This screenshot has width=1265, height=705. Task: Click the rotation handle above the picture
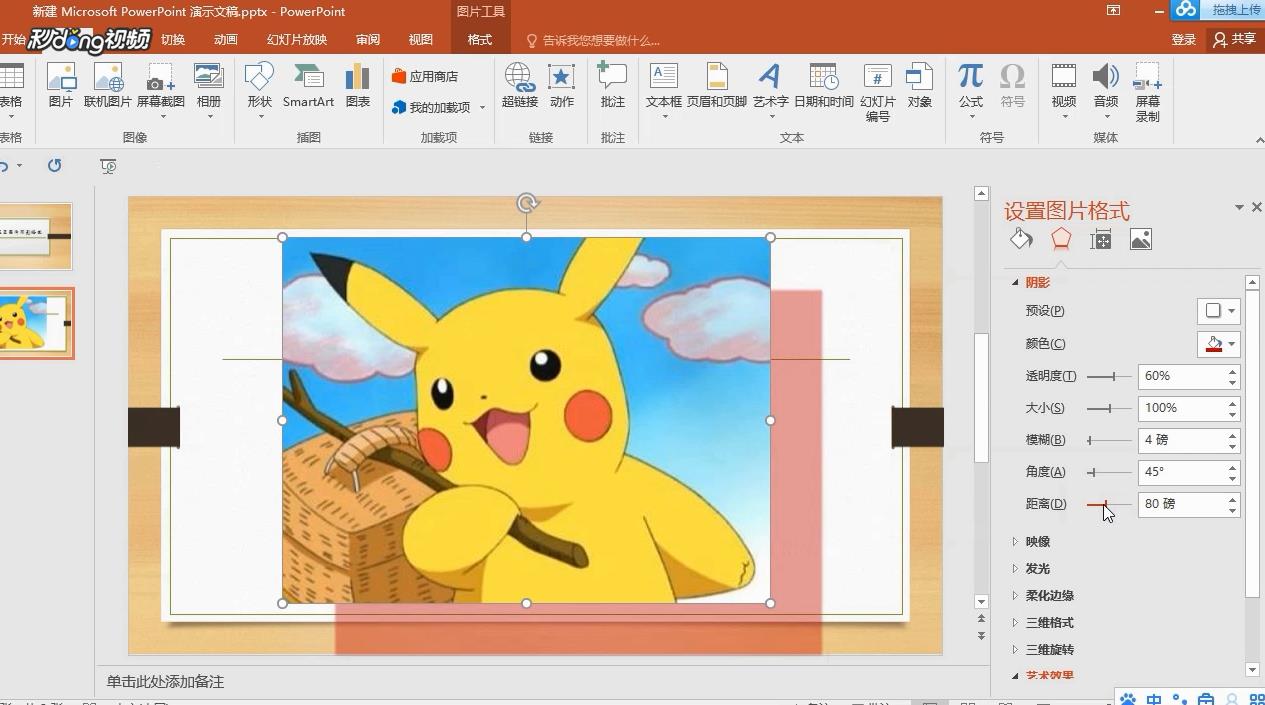(x=527, y=204)
